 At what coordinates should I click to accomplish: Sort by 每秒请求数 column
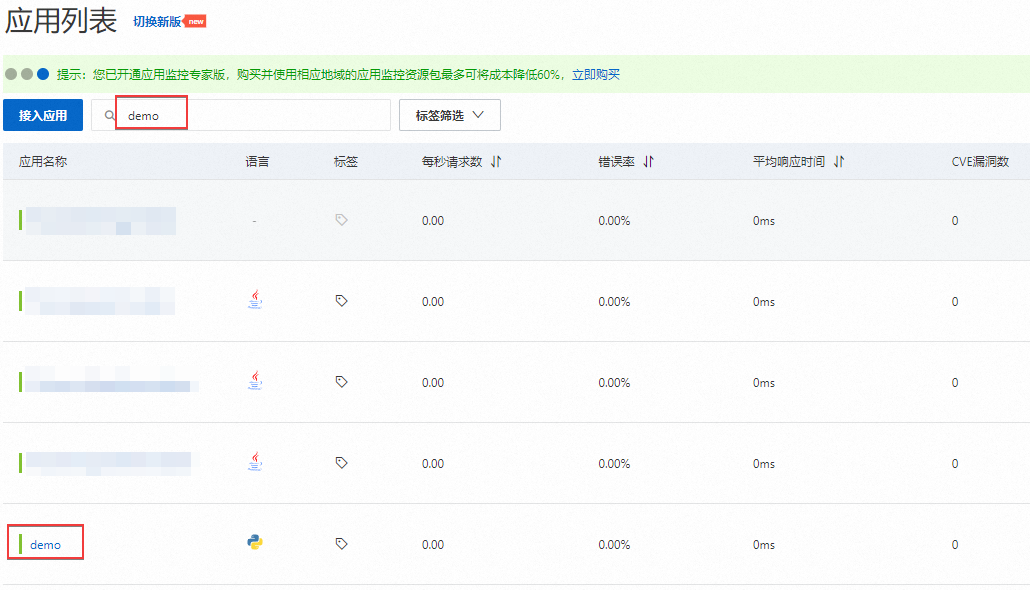(496, 161)
